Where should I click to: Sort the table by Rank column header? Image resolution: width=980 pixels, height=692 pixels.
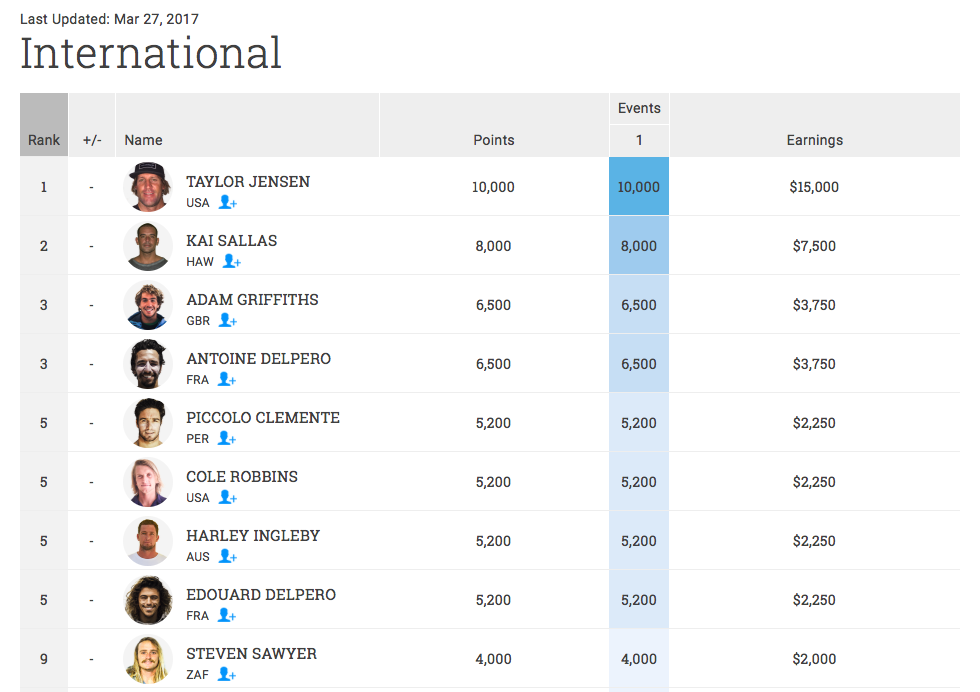44,140
